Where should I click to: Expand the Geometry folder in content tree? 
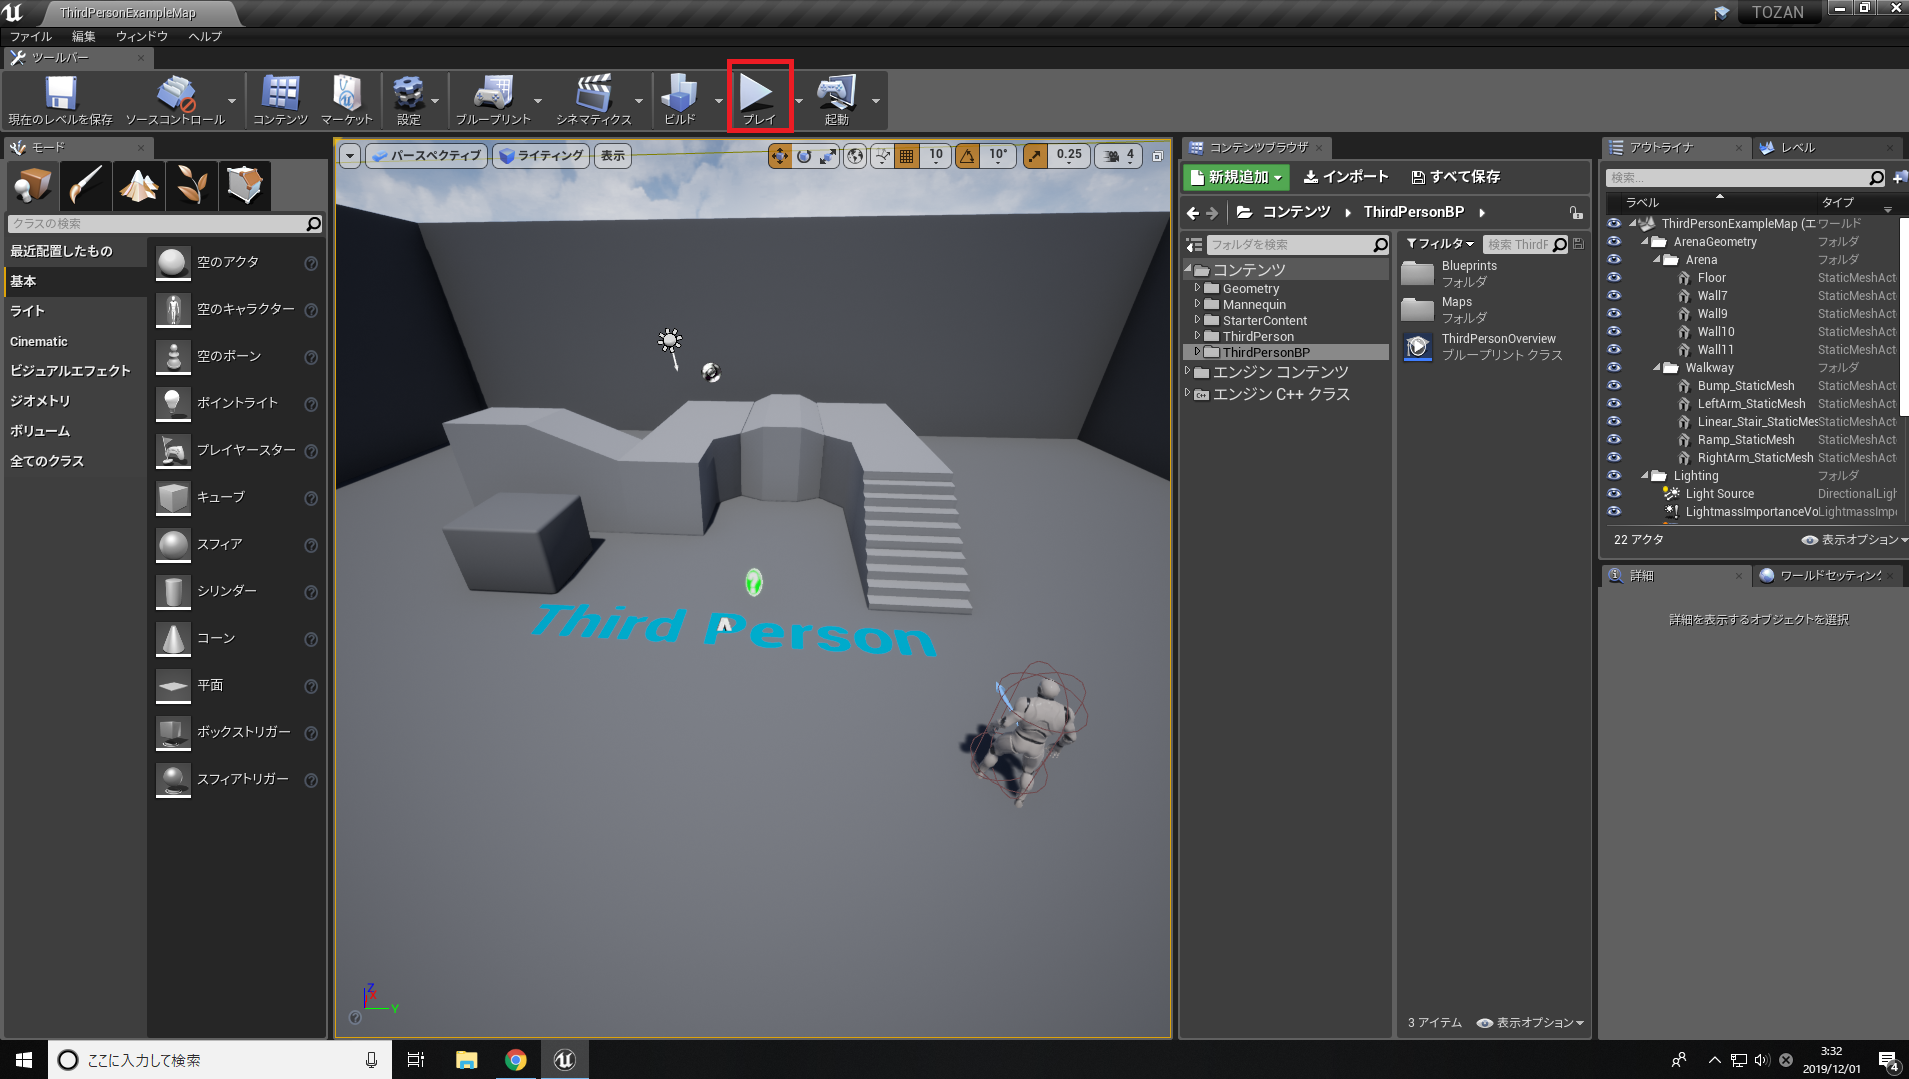coord(1197,288)
